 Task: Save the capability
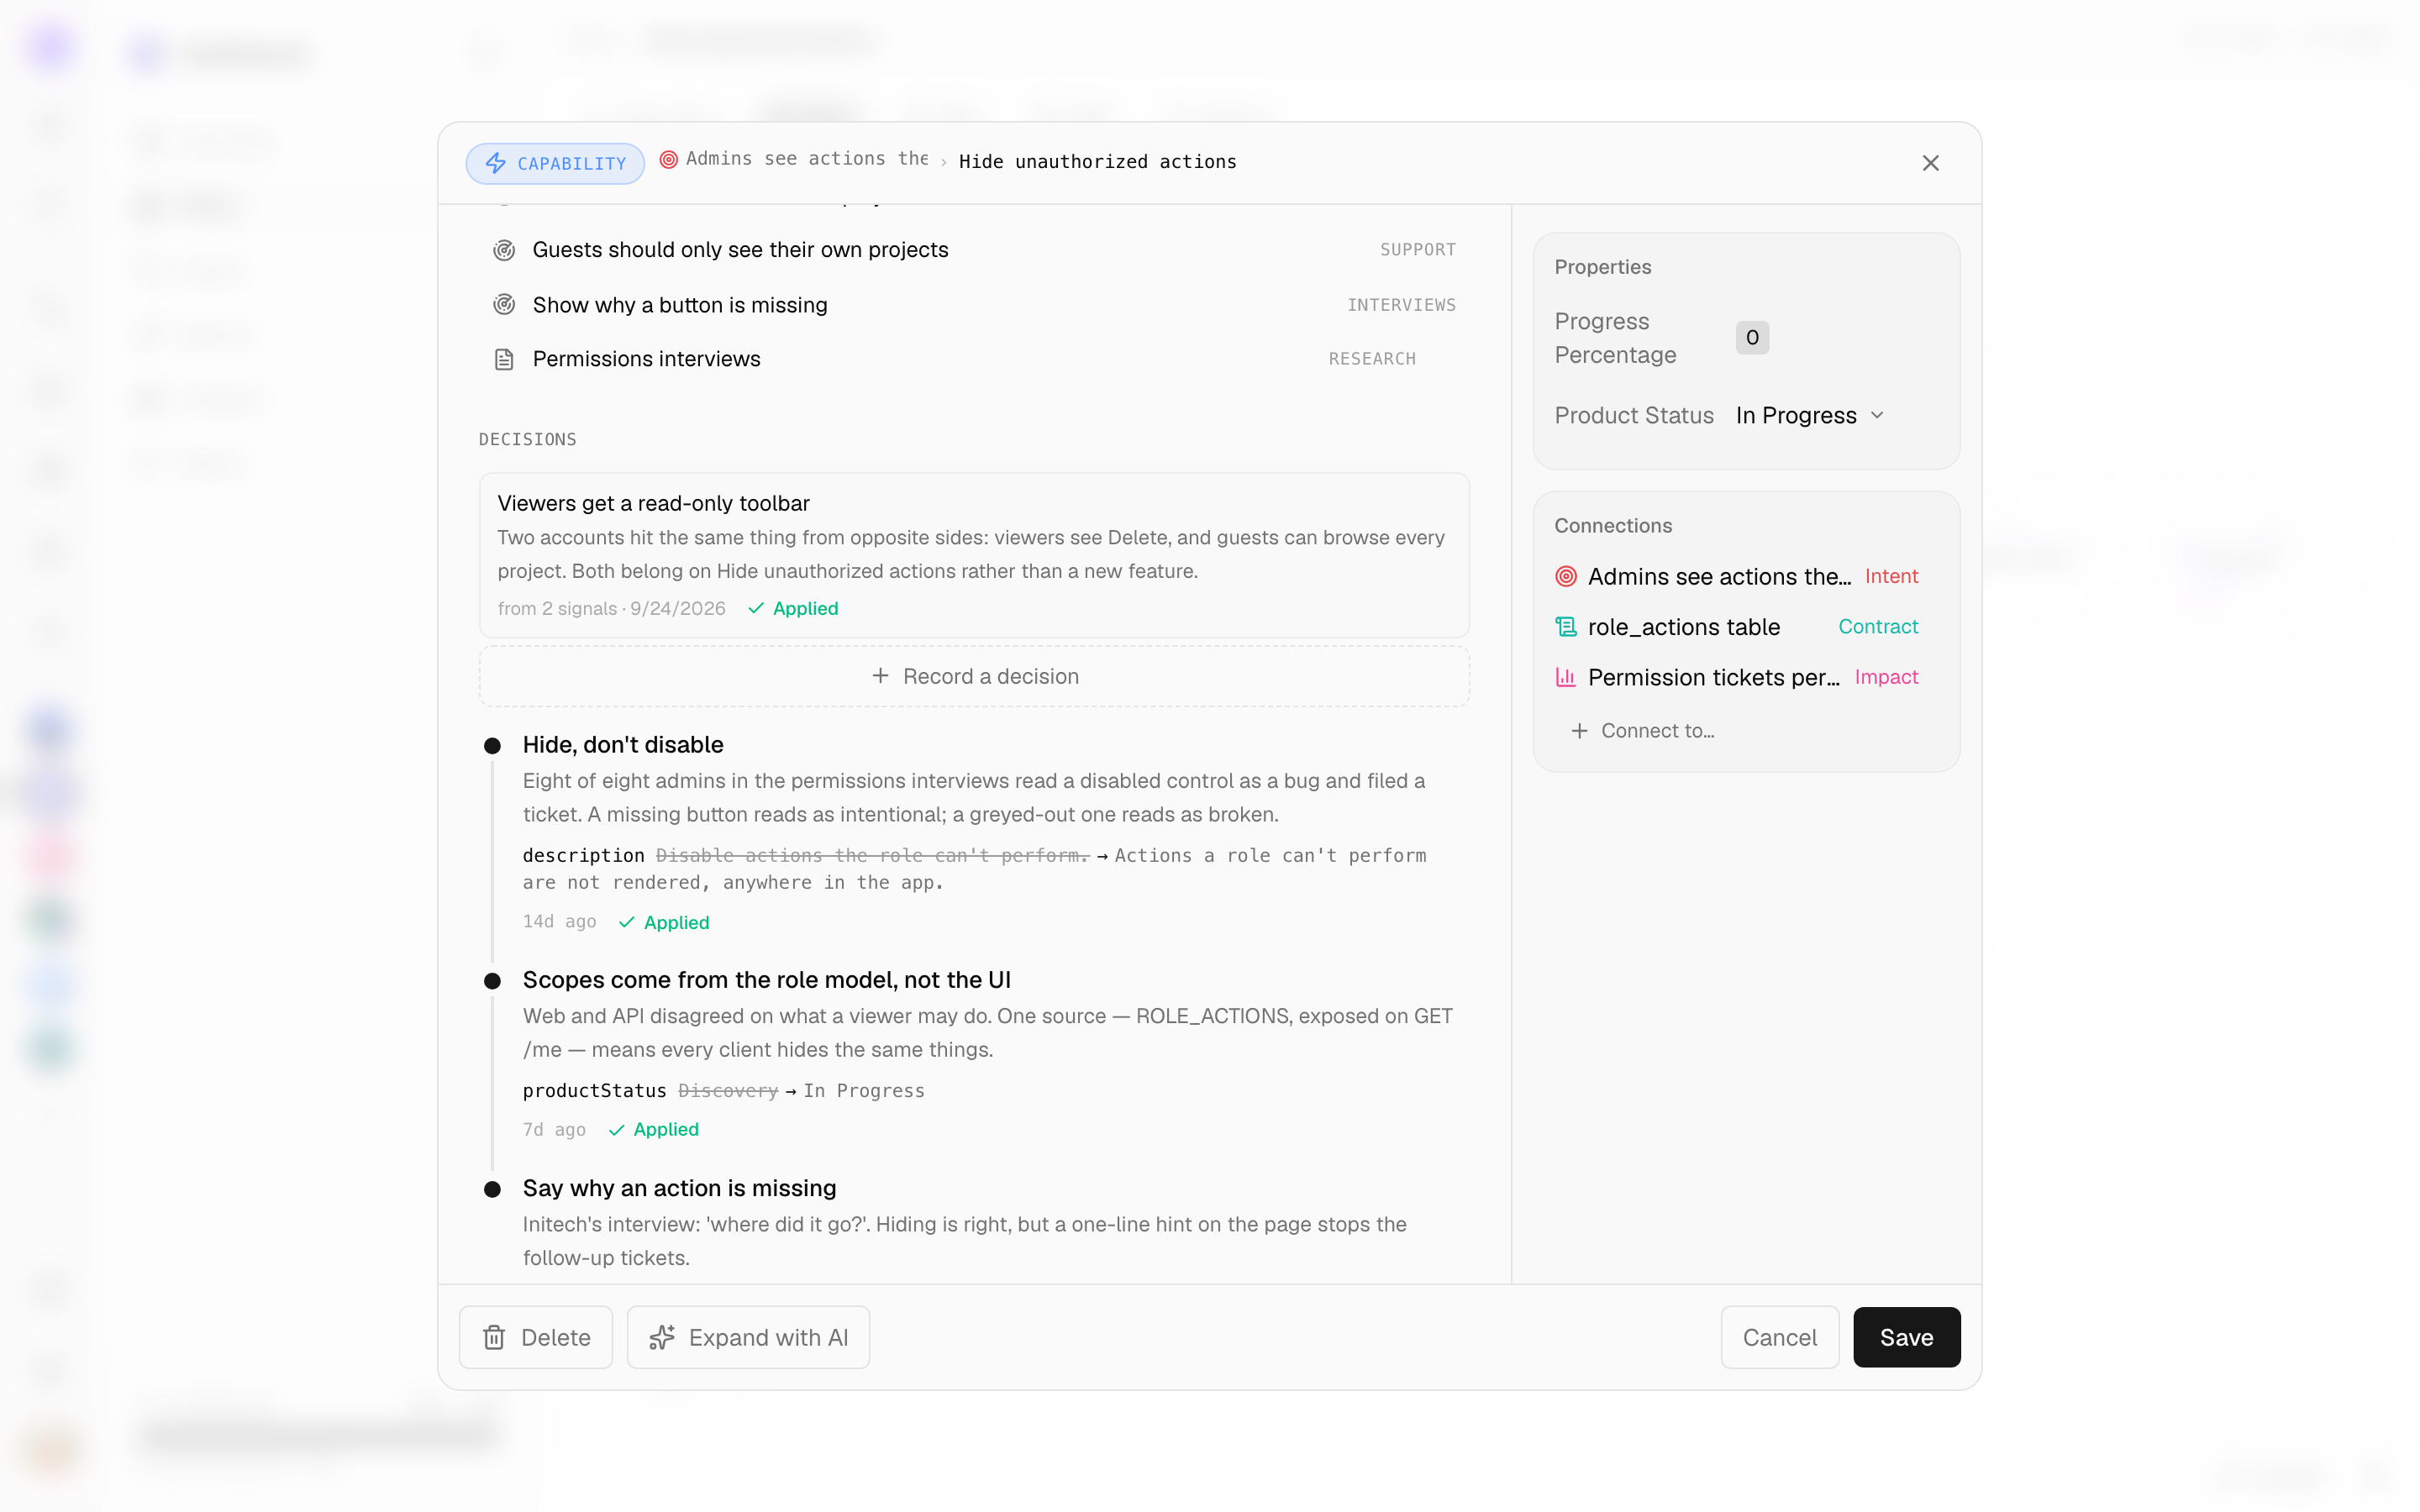[1906, 1337]
